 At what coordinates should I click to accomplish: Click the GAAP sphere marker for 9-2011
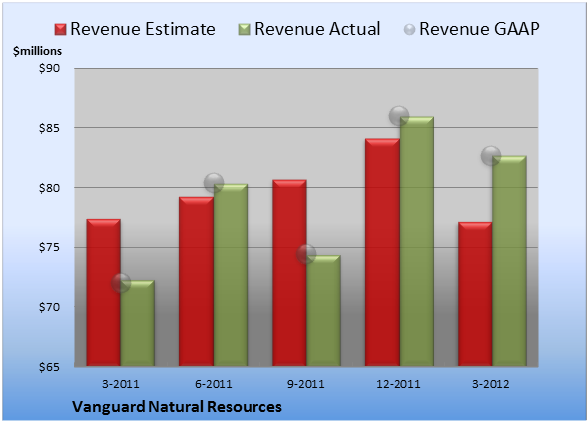306,254
